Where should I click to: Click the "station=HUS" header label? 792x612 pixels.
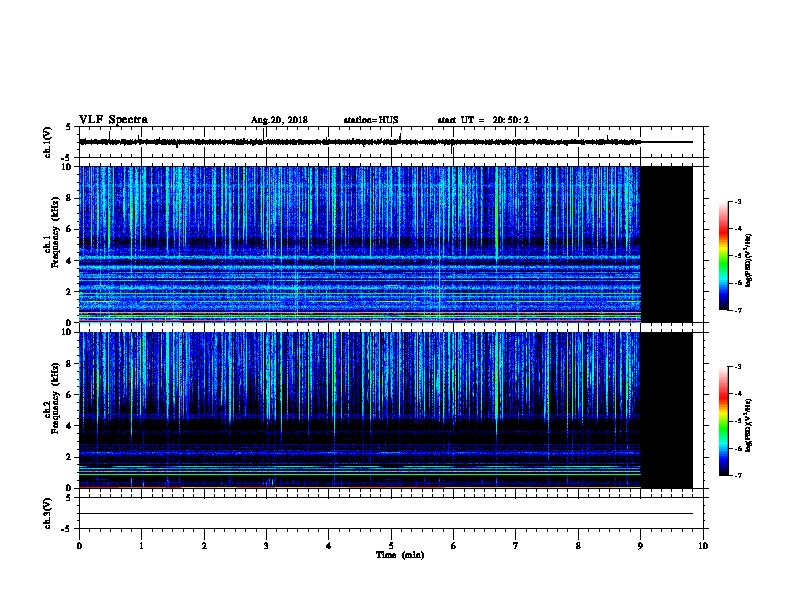371,120
